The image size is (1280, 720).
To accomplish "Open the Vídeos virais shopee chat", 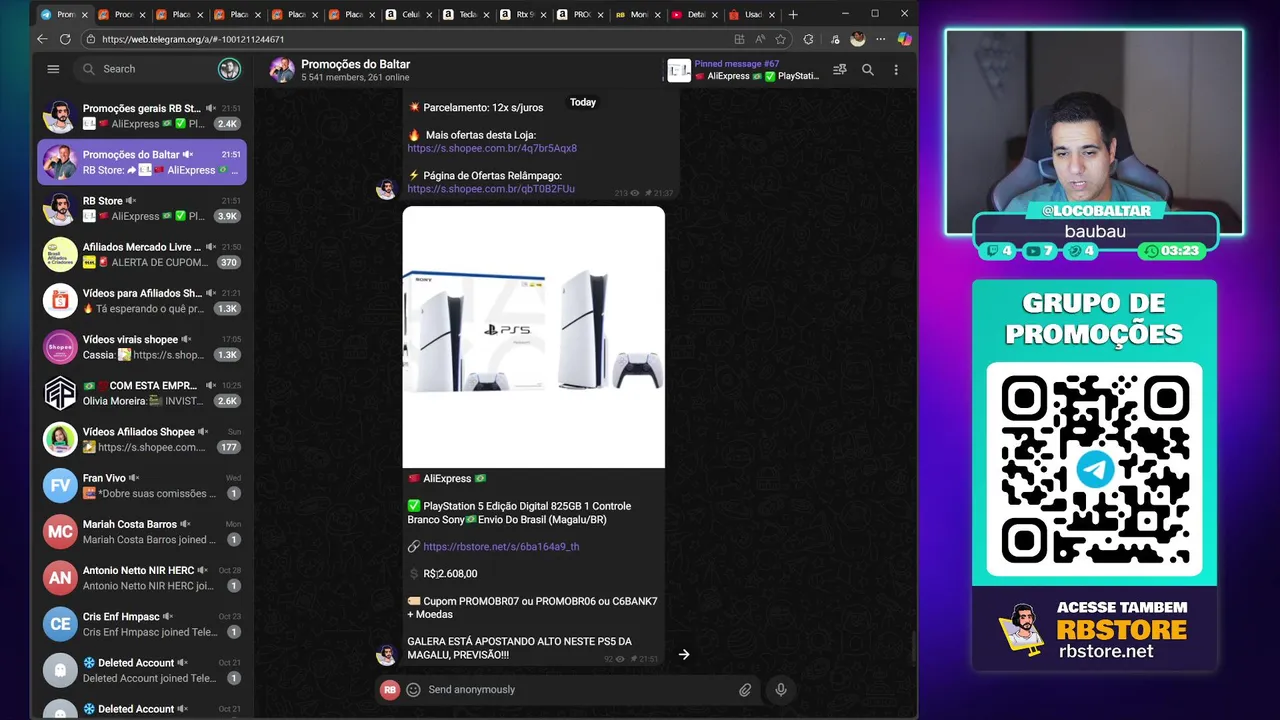I will [142, 347].
